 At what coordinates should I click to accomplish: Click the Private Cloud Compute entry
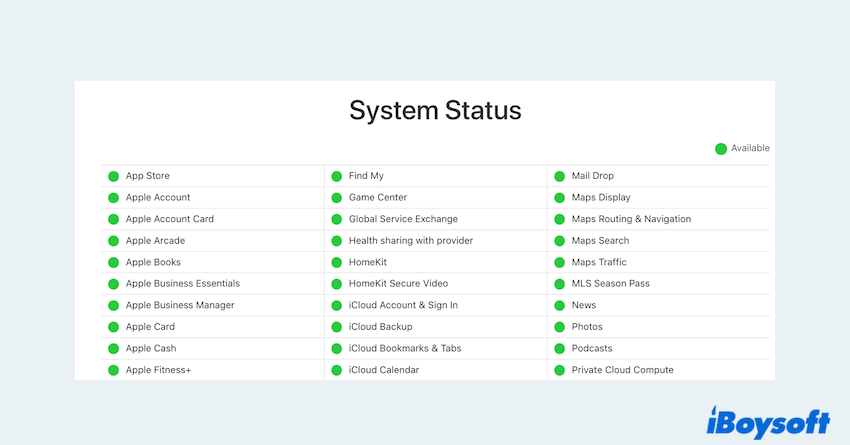pos(622,370)
